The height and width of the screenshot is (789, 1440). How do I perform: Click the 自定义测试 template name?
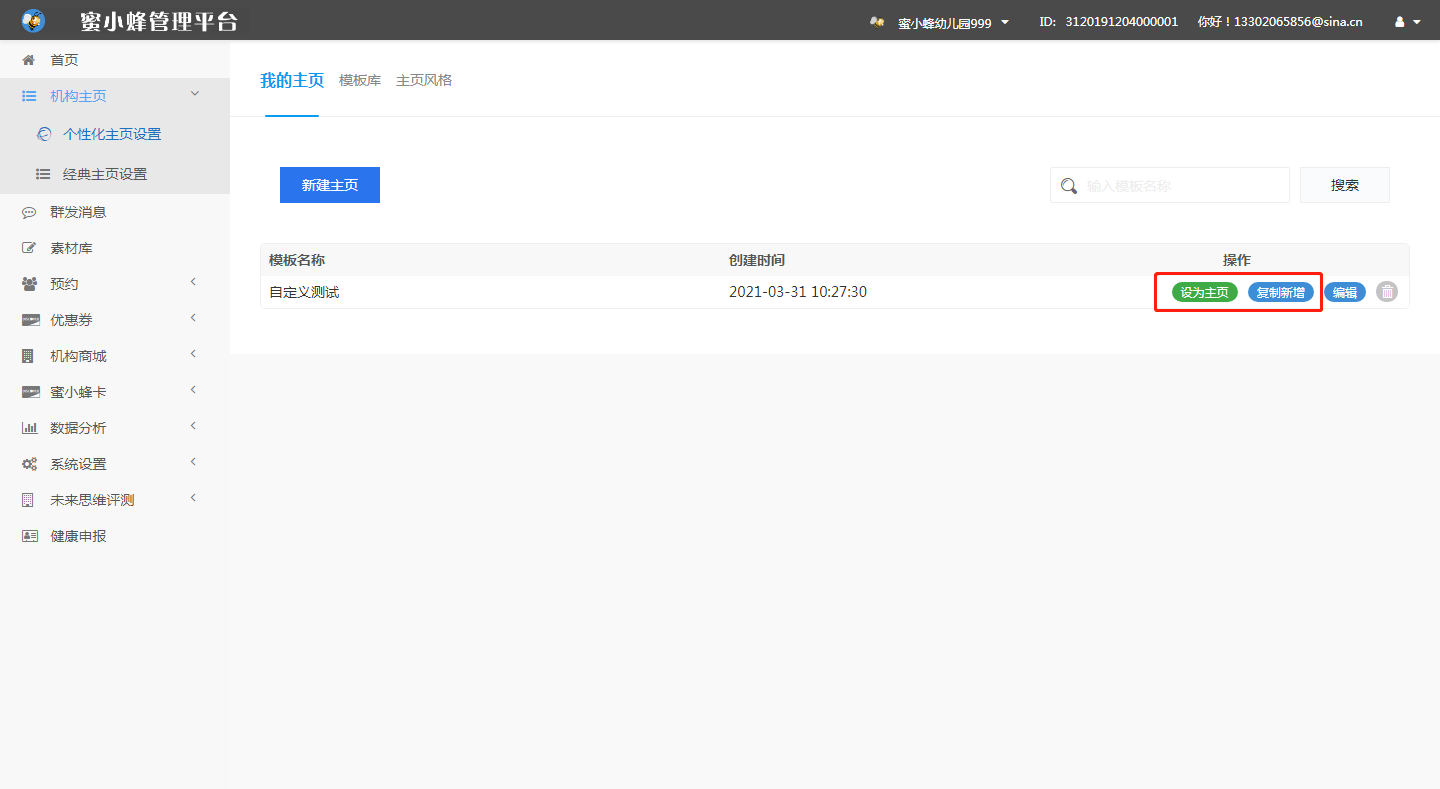point(304,292)
